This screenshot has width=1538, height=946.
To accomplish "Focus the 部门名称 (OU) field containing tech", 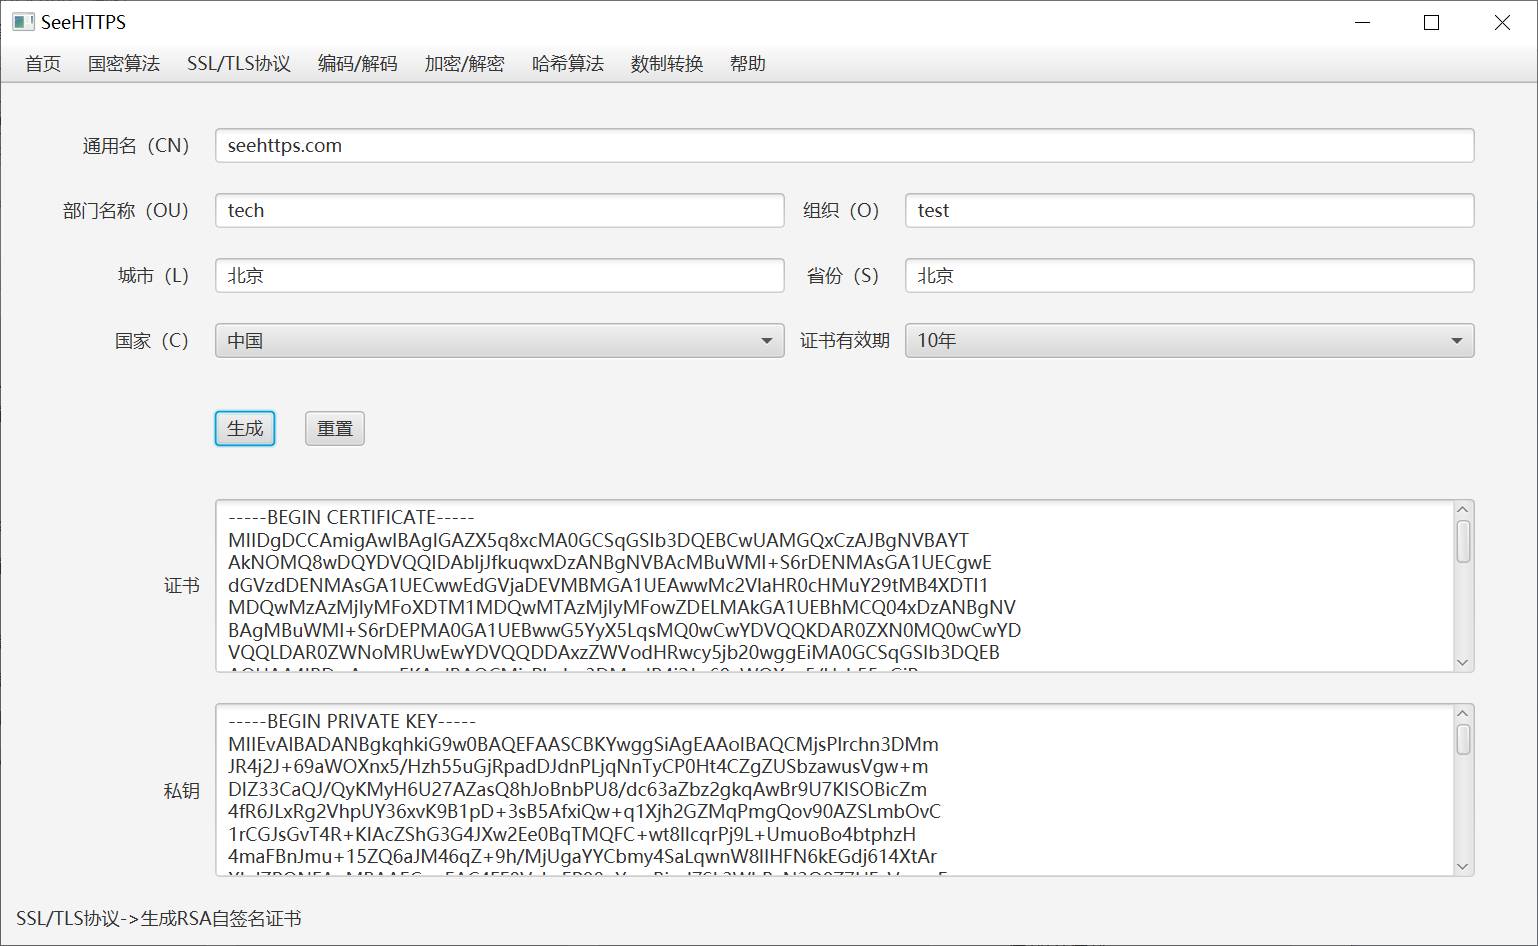I will (500, 210).
